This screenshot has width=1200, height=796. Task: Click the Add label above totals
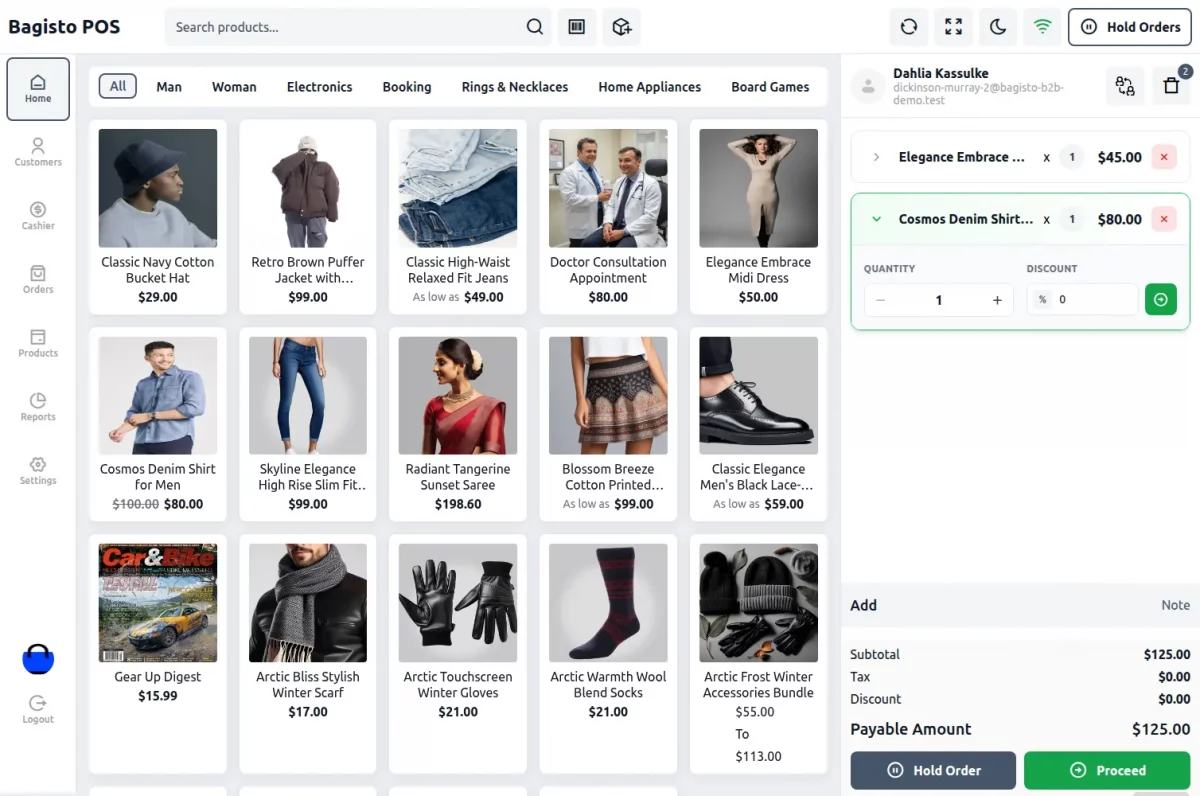coord(863,605)
